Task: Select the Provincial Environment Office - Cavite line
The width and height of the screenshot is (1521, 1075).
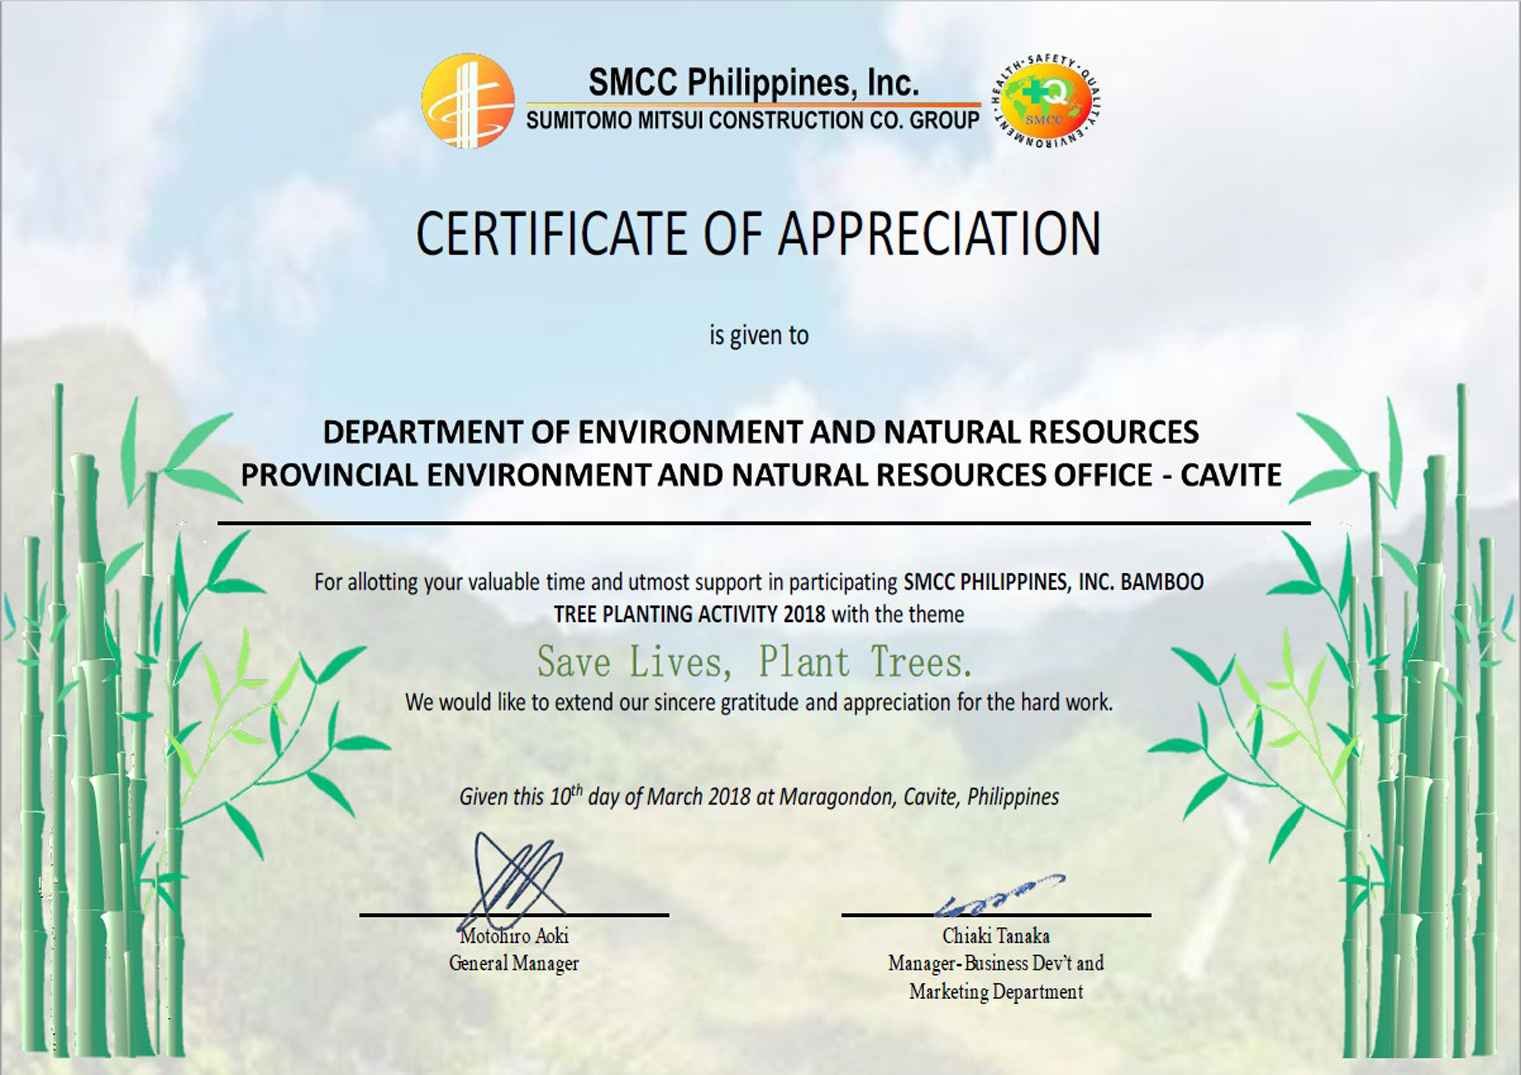Action: (x=760, y=475)
